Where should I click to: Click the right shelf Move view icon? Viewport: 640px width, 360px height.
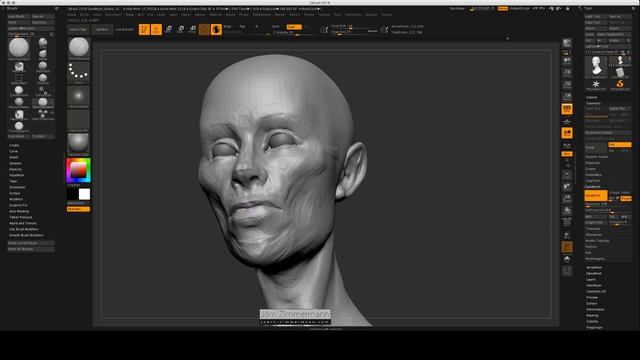(567, 187)
